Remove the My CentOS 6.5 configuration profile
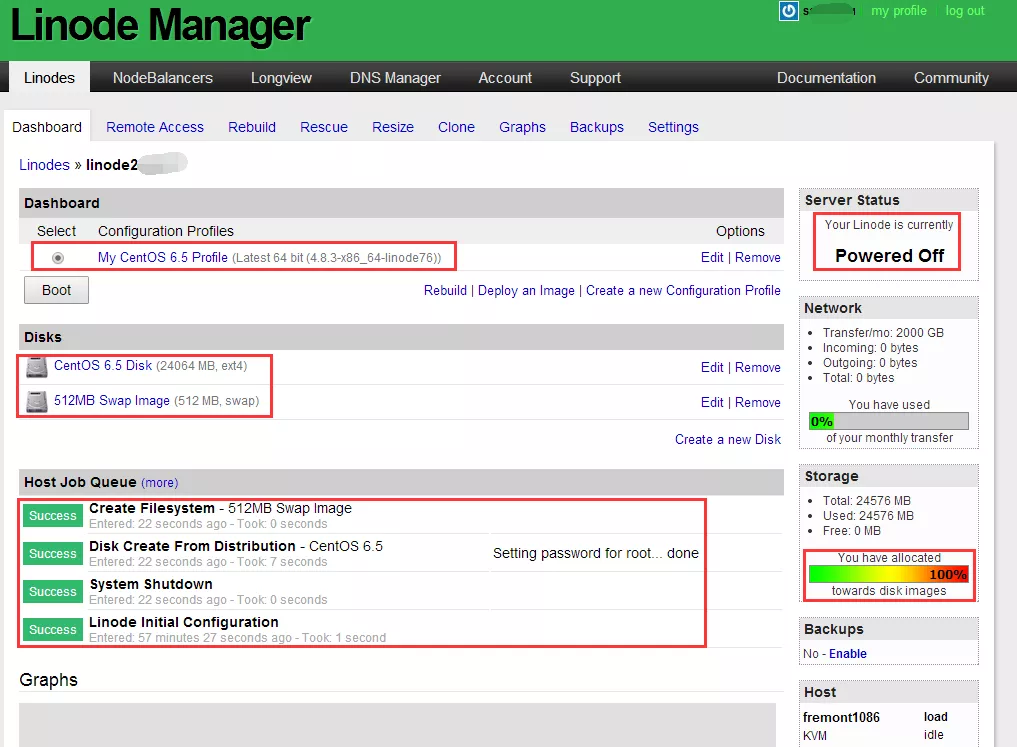 [758, 257]
